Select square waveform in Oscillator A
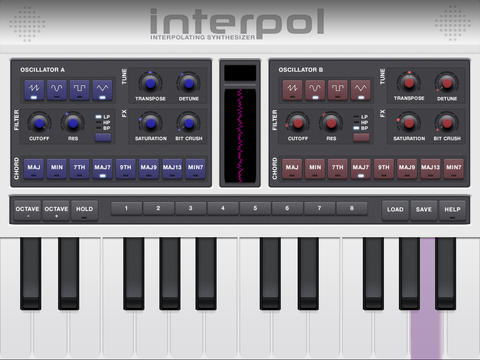 point(79,90)
